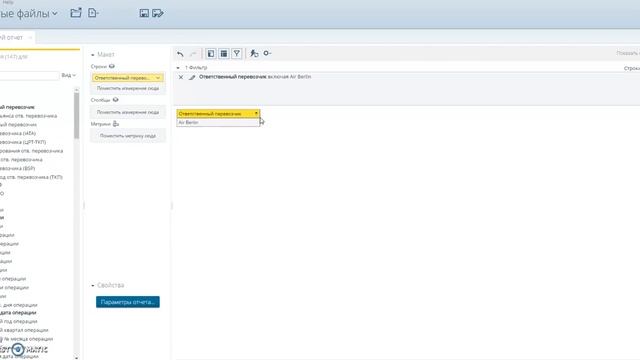Select field ending '(ИАТА)'
This screenshot has width=640, height=360.
click(18, 133)
